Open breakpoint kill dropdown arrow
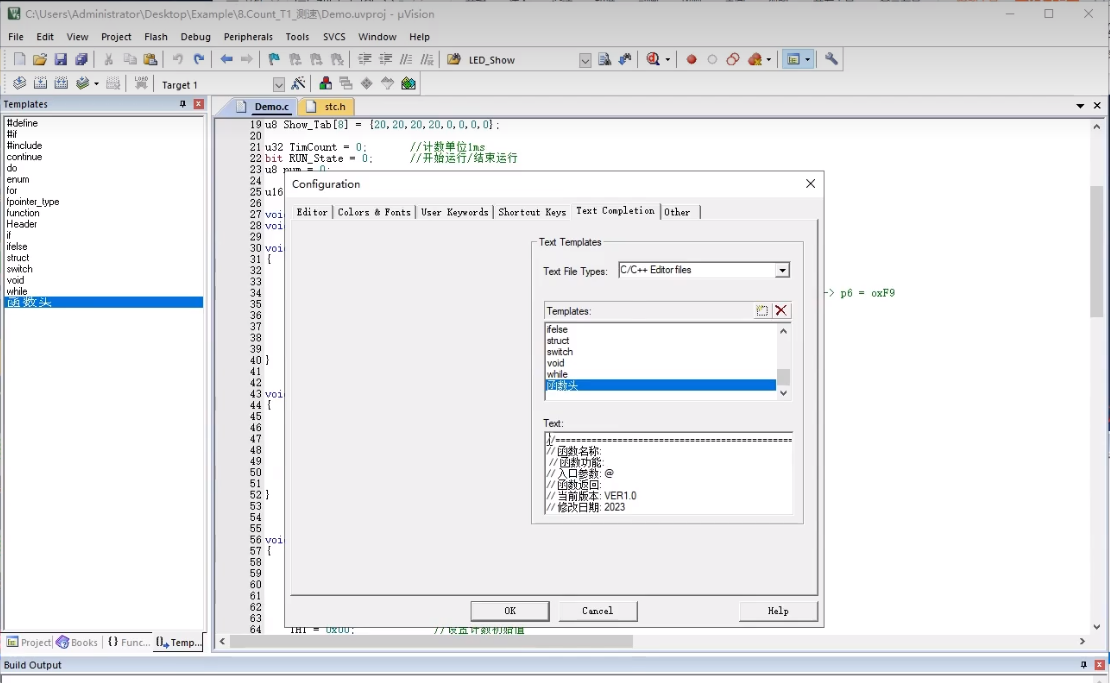Screen dimensions: 1110x683 click(769, 60)
